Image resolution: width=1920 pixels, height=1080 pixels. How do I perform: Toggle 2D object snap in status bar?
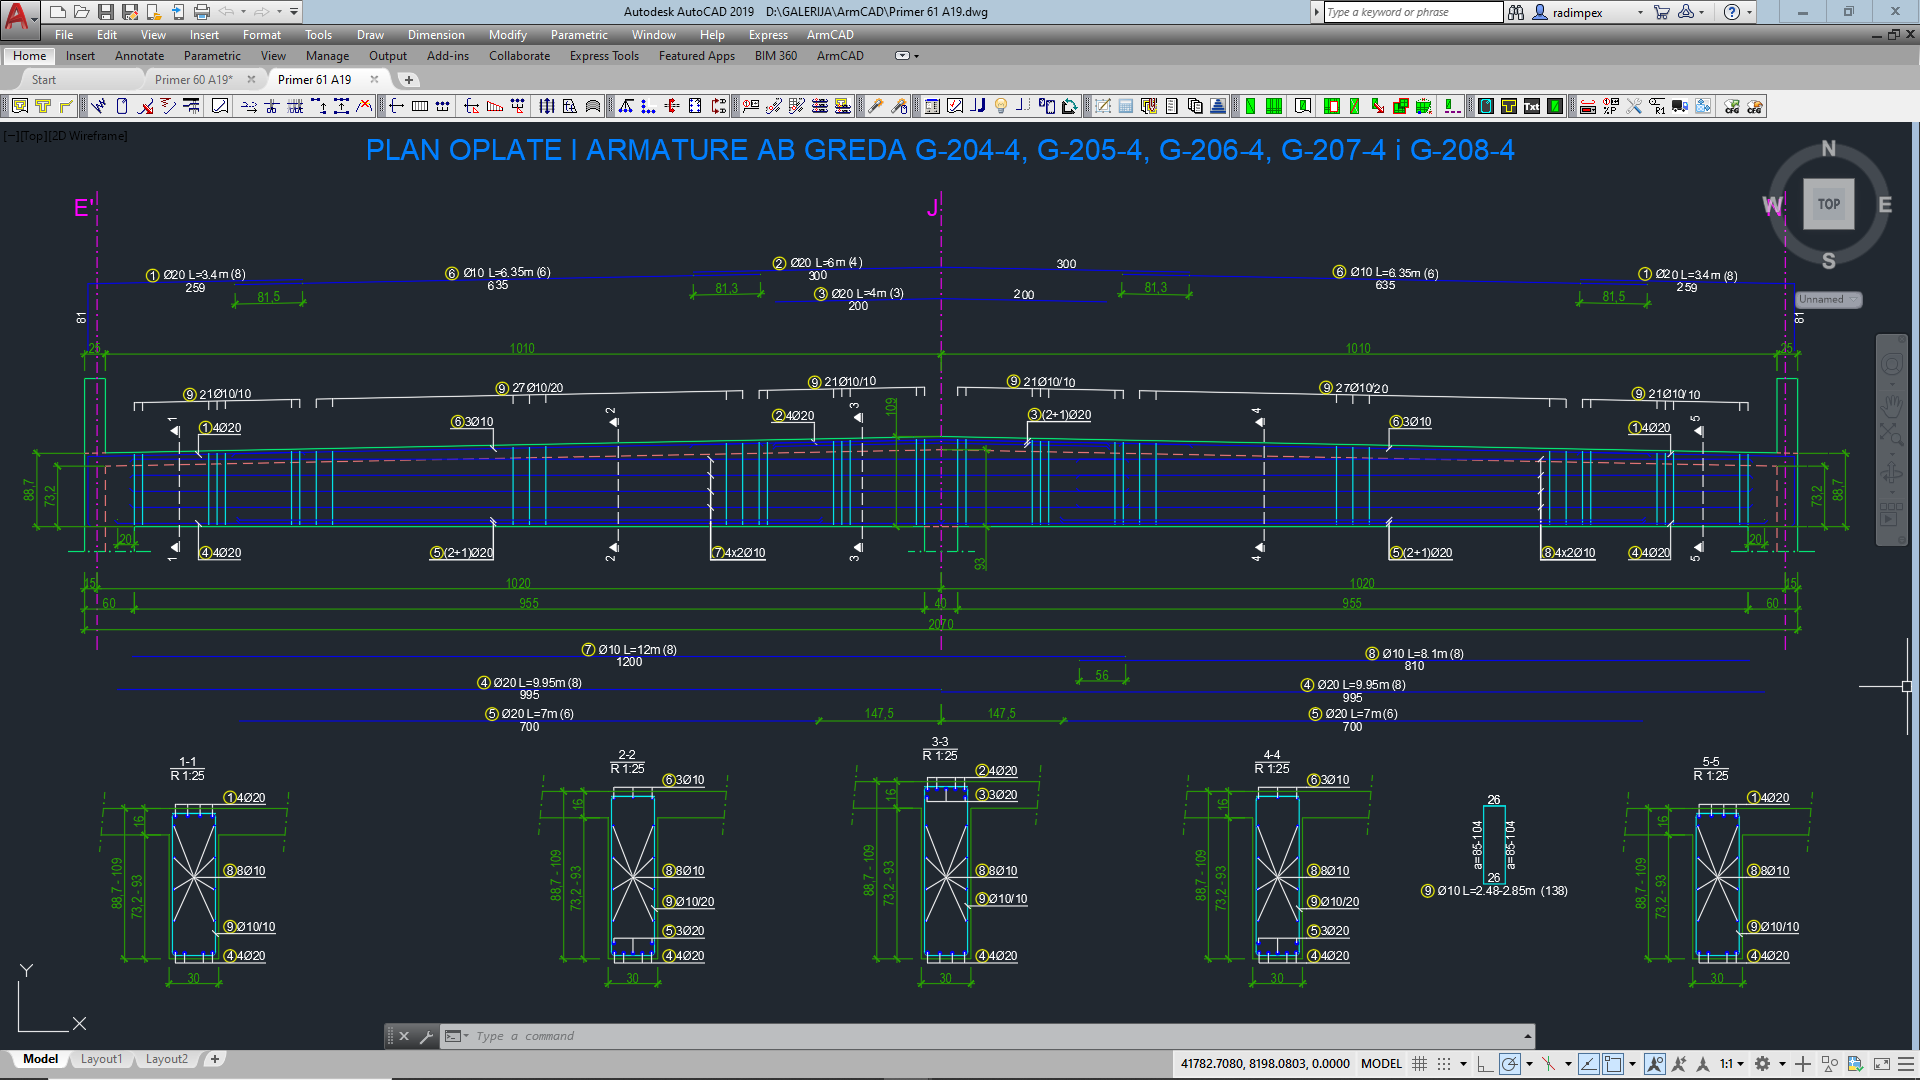tap(1613, 1064)
